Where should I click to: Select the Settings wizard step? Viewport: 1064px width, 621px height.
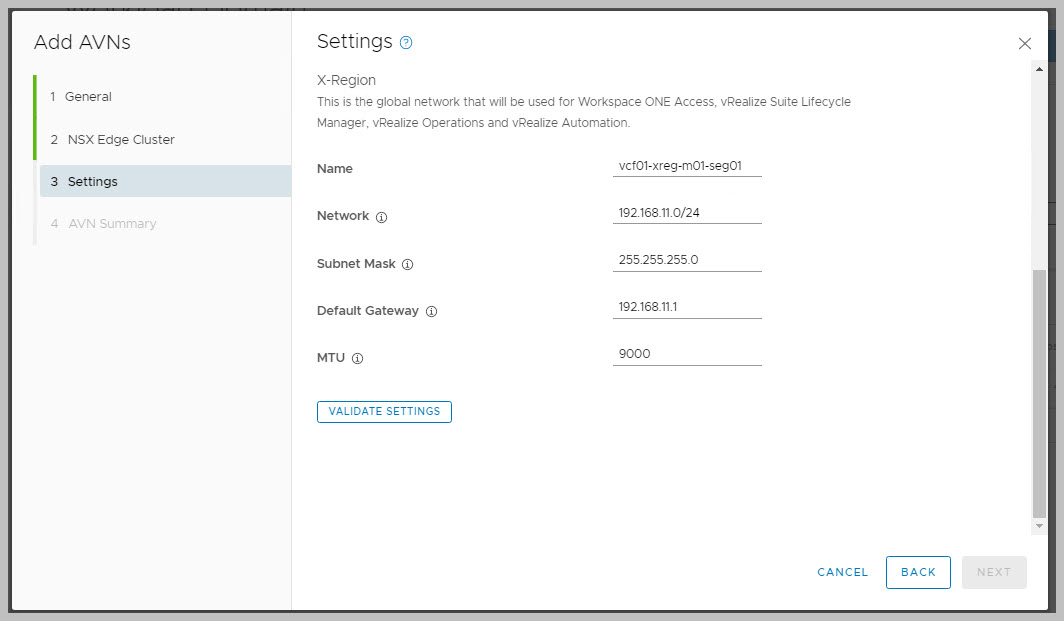click(92, 182)
